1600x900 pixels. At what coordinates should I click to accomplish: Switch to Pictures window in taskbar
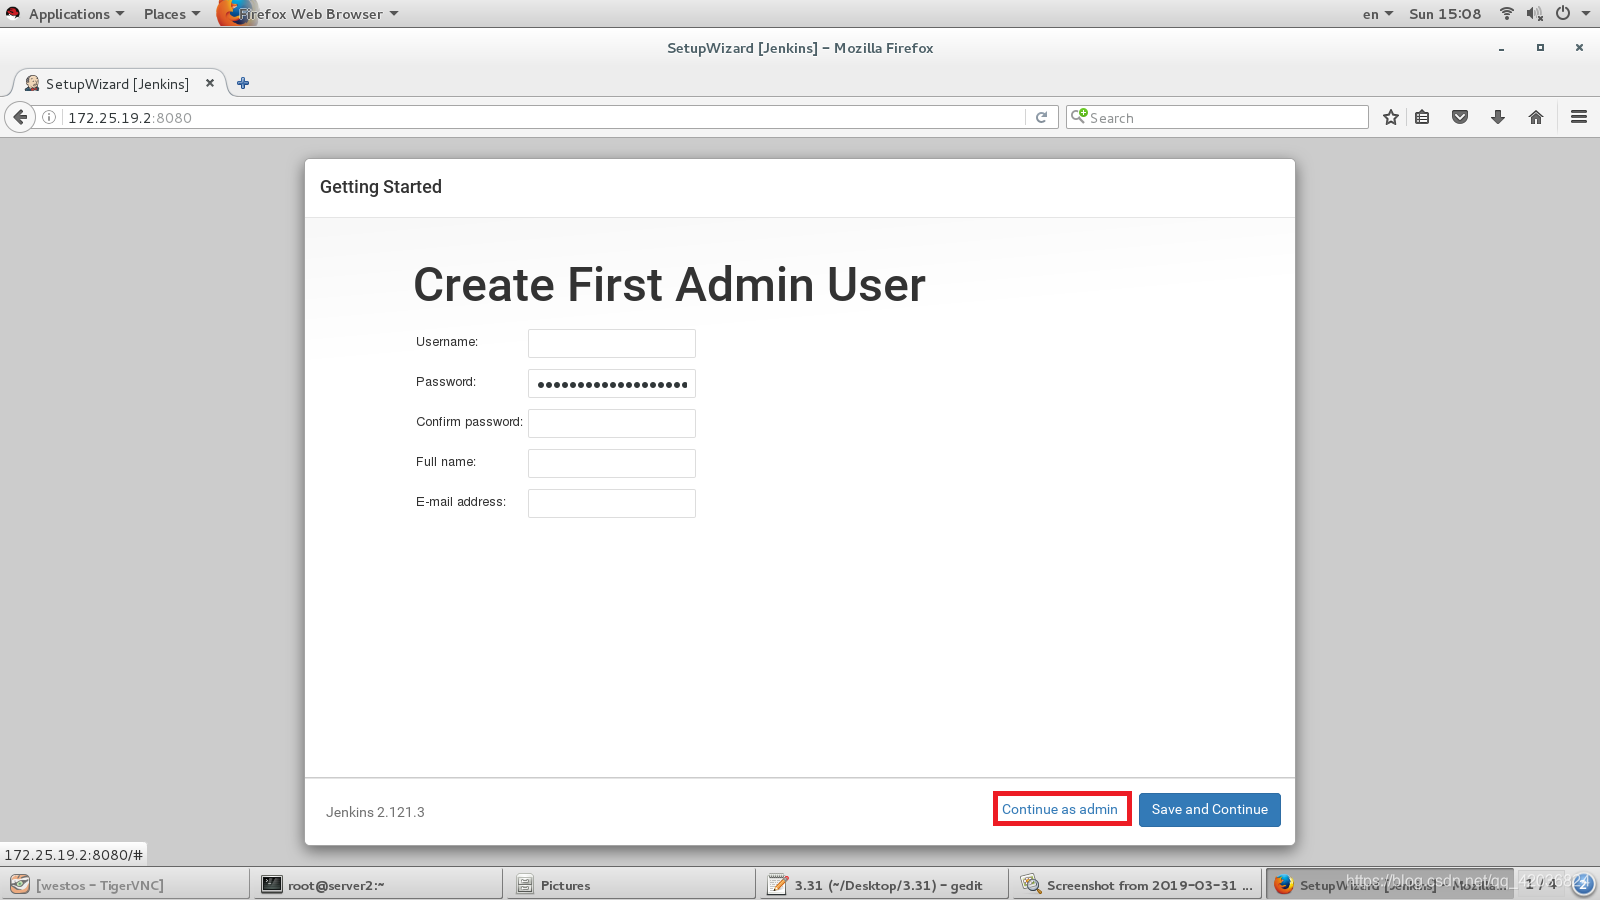click(x=631, y=885)
